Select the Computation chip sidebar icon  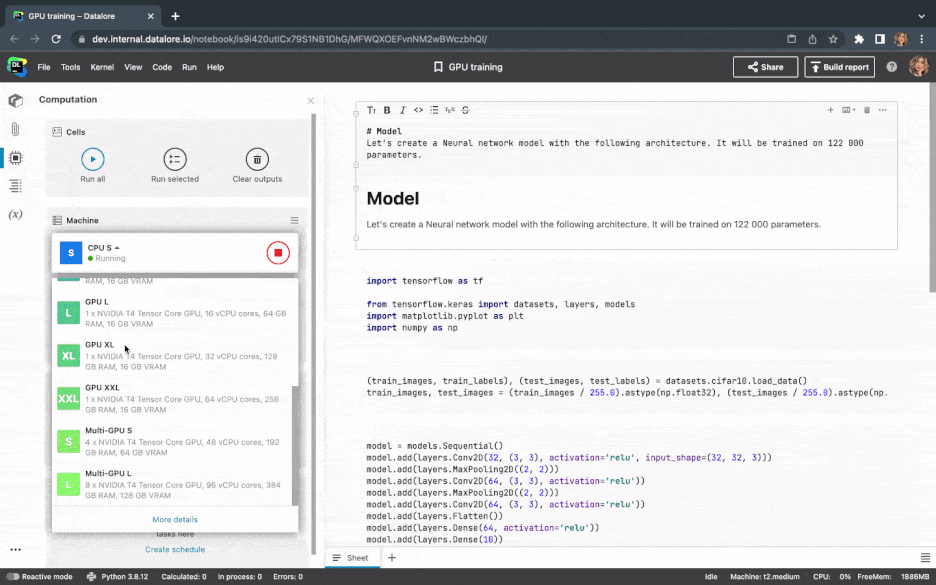[x=16, y=158]
